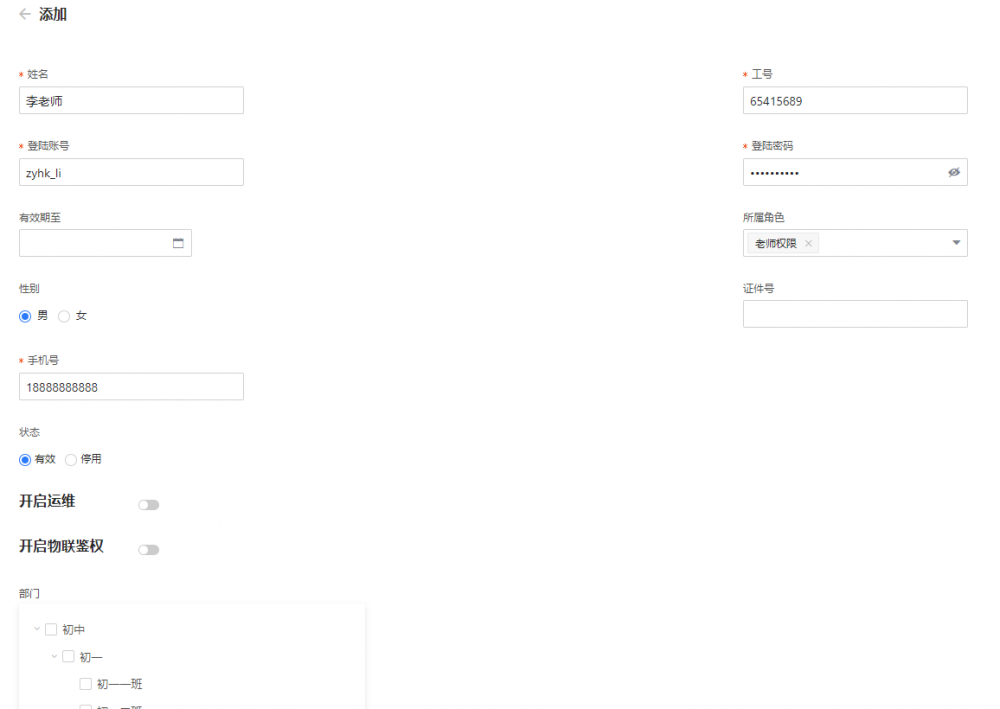1000x709 pixels.
Task: Click the back arrow beside 添加
Action: point(25,15)
